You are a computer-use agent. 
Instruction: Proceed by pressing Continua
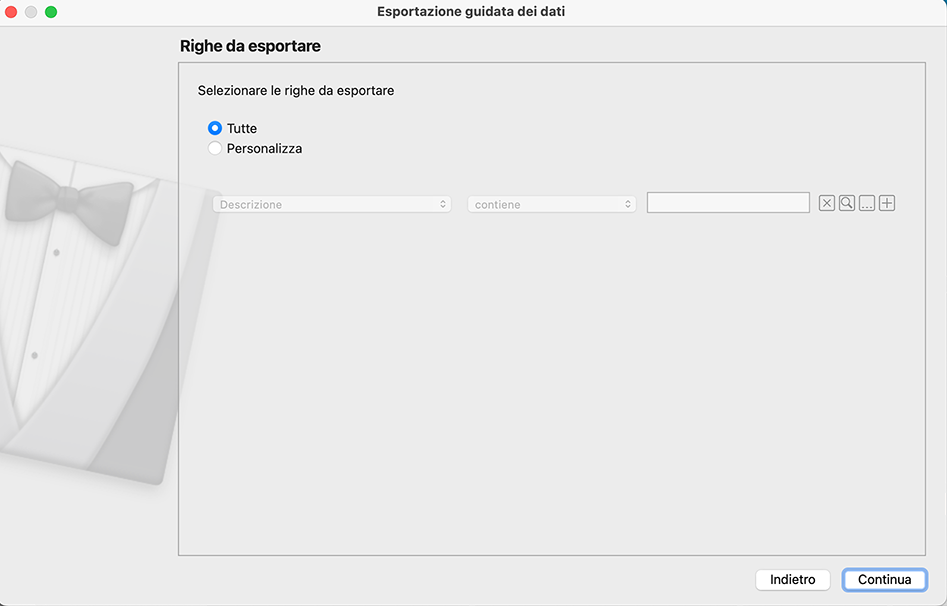point(885,580)
